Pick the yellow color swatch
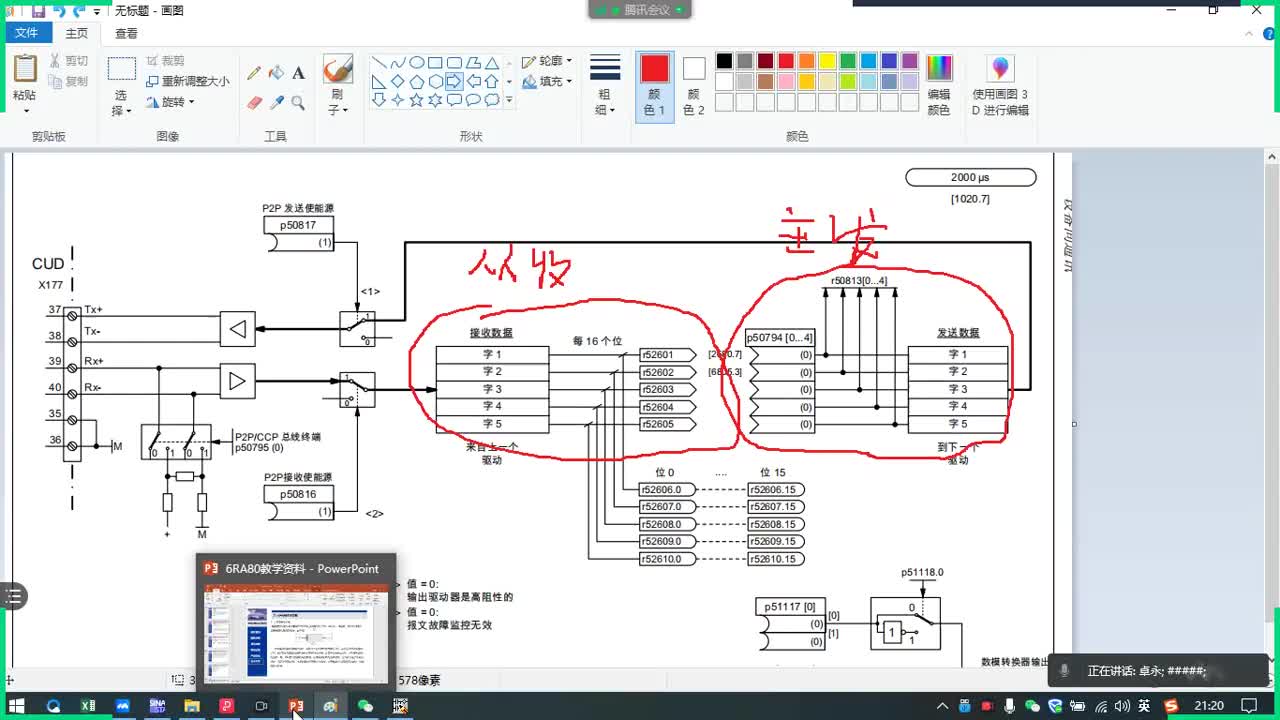Screen dimensions: 1280x720 (827, 61)
